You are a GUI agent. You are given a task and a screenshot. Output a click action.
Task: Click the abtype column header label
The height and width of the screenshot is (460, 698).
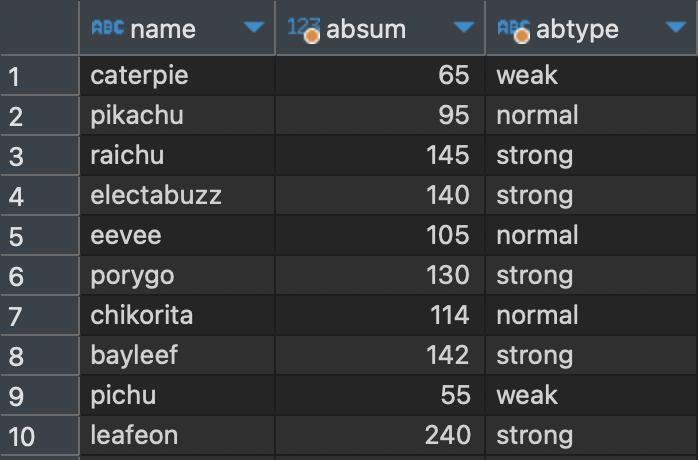pyautogui.click(x=577, y=29)
